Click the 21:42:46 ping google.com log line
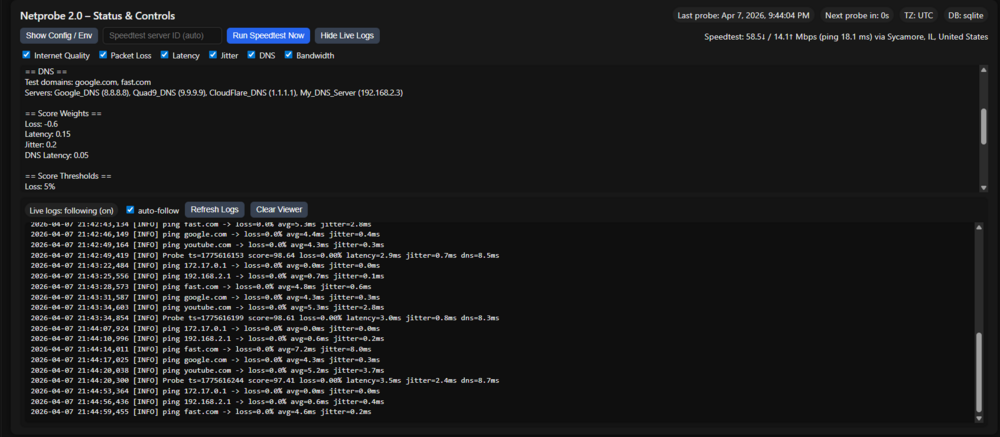Viewport: 1000px width, 437px height. click(205, 234)
